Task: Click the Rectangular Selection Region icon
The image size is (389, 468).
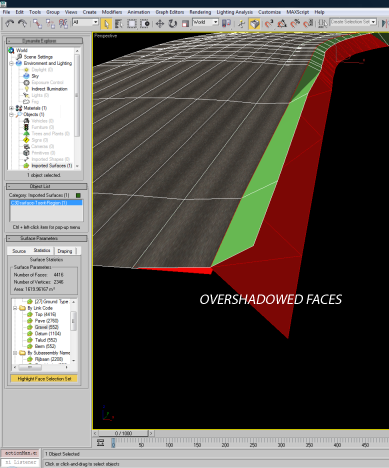Action: click(x=132, y=24)
